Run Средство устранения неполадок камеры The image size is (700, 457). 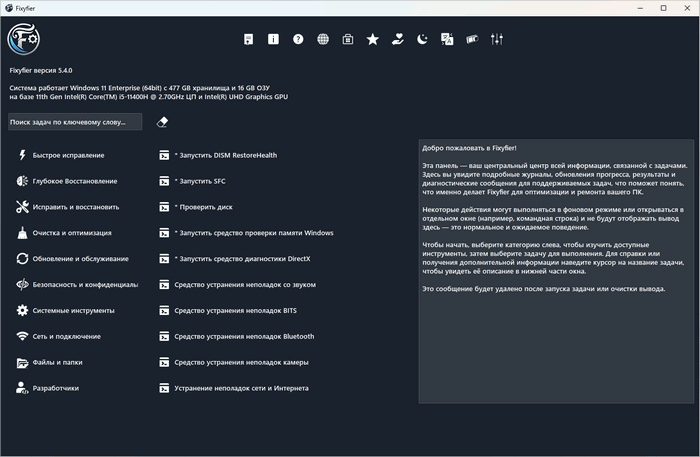[x=242, y=362]
